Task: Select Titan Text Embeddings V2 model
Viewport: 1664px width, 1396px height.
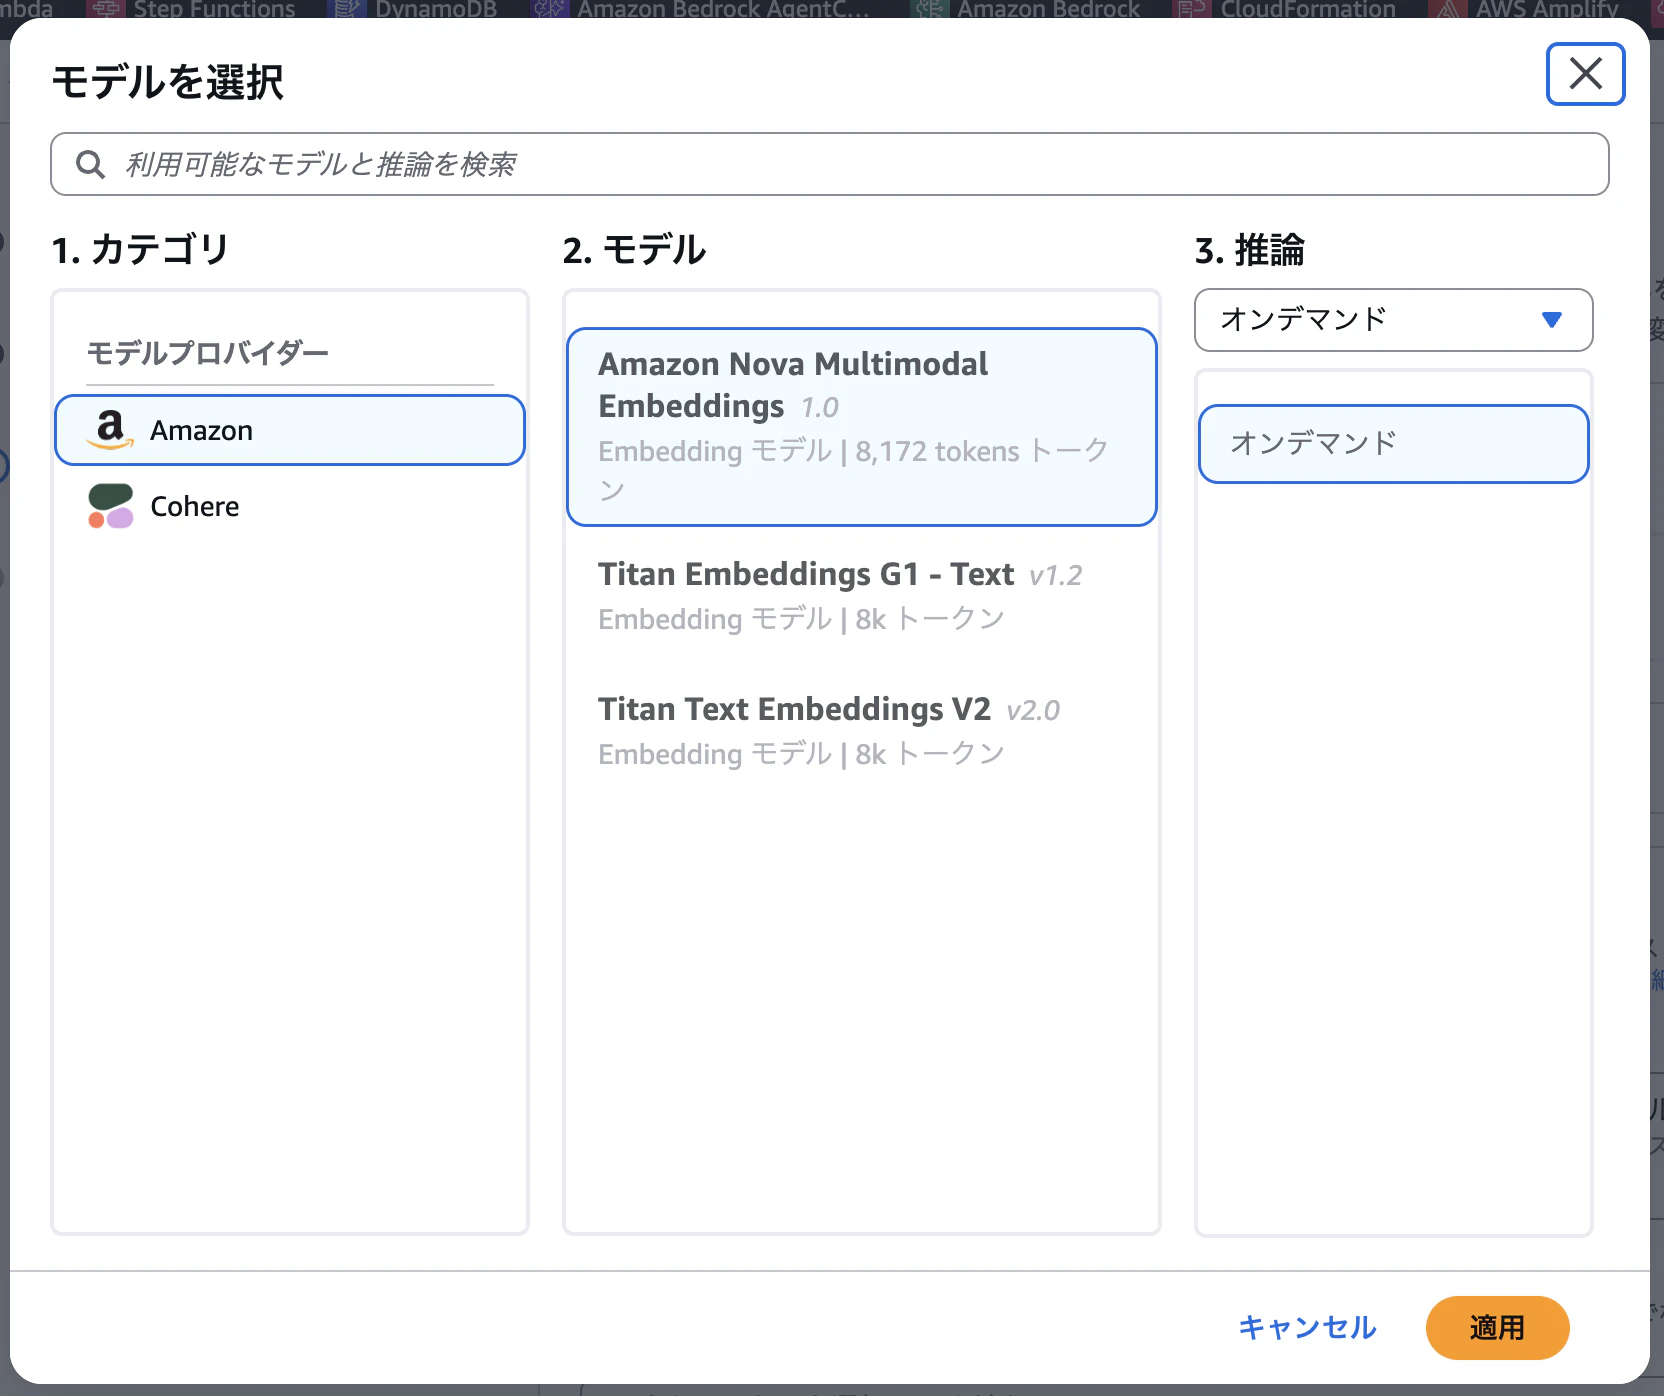Action: [862, 731]
